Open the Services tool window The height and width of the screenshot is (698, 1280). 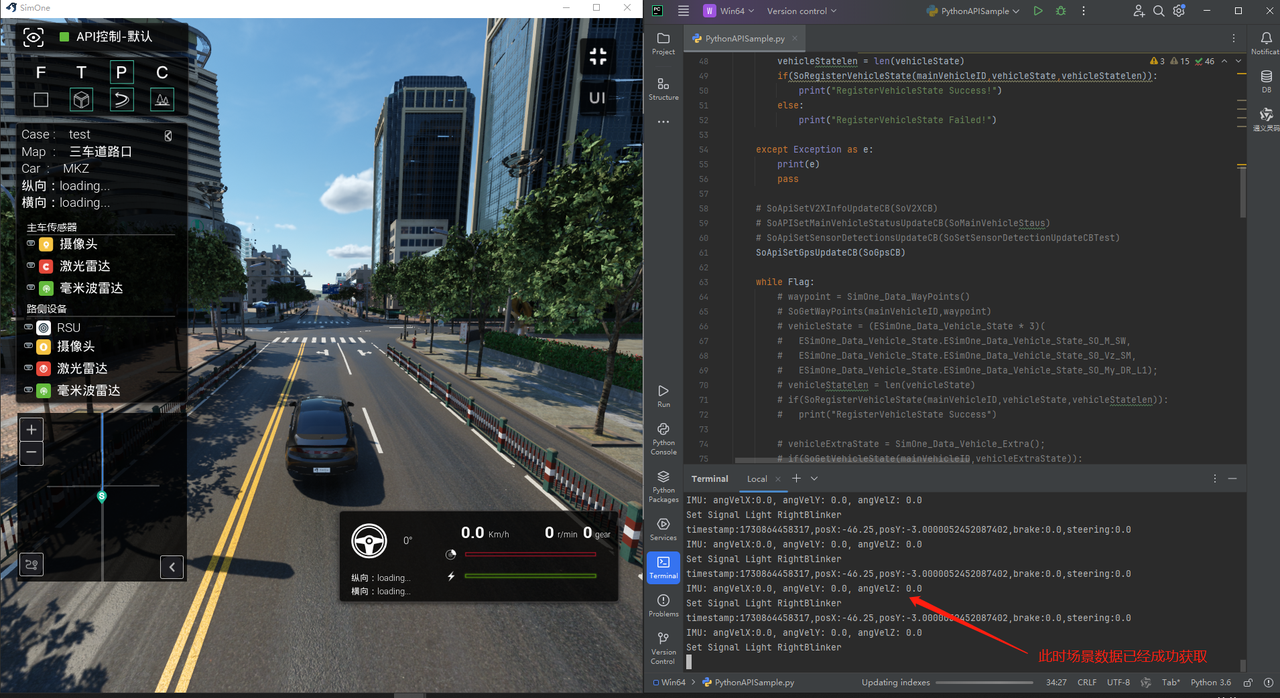tap(663, 529)
